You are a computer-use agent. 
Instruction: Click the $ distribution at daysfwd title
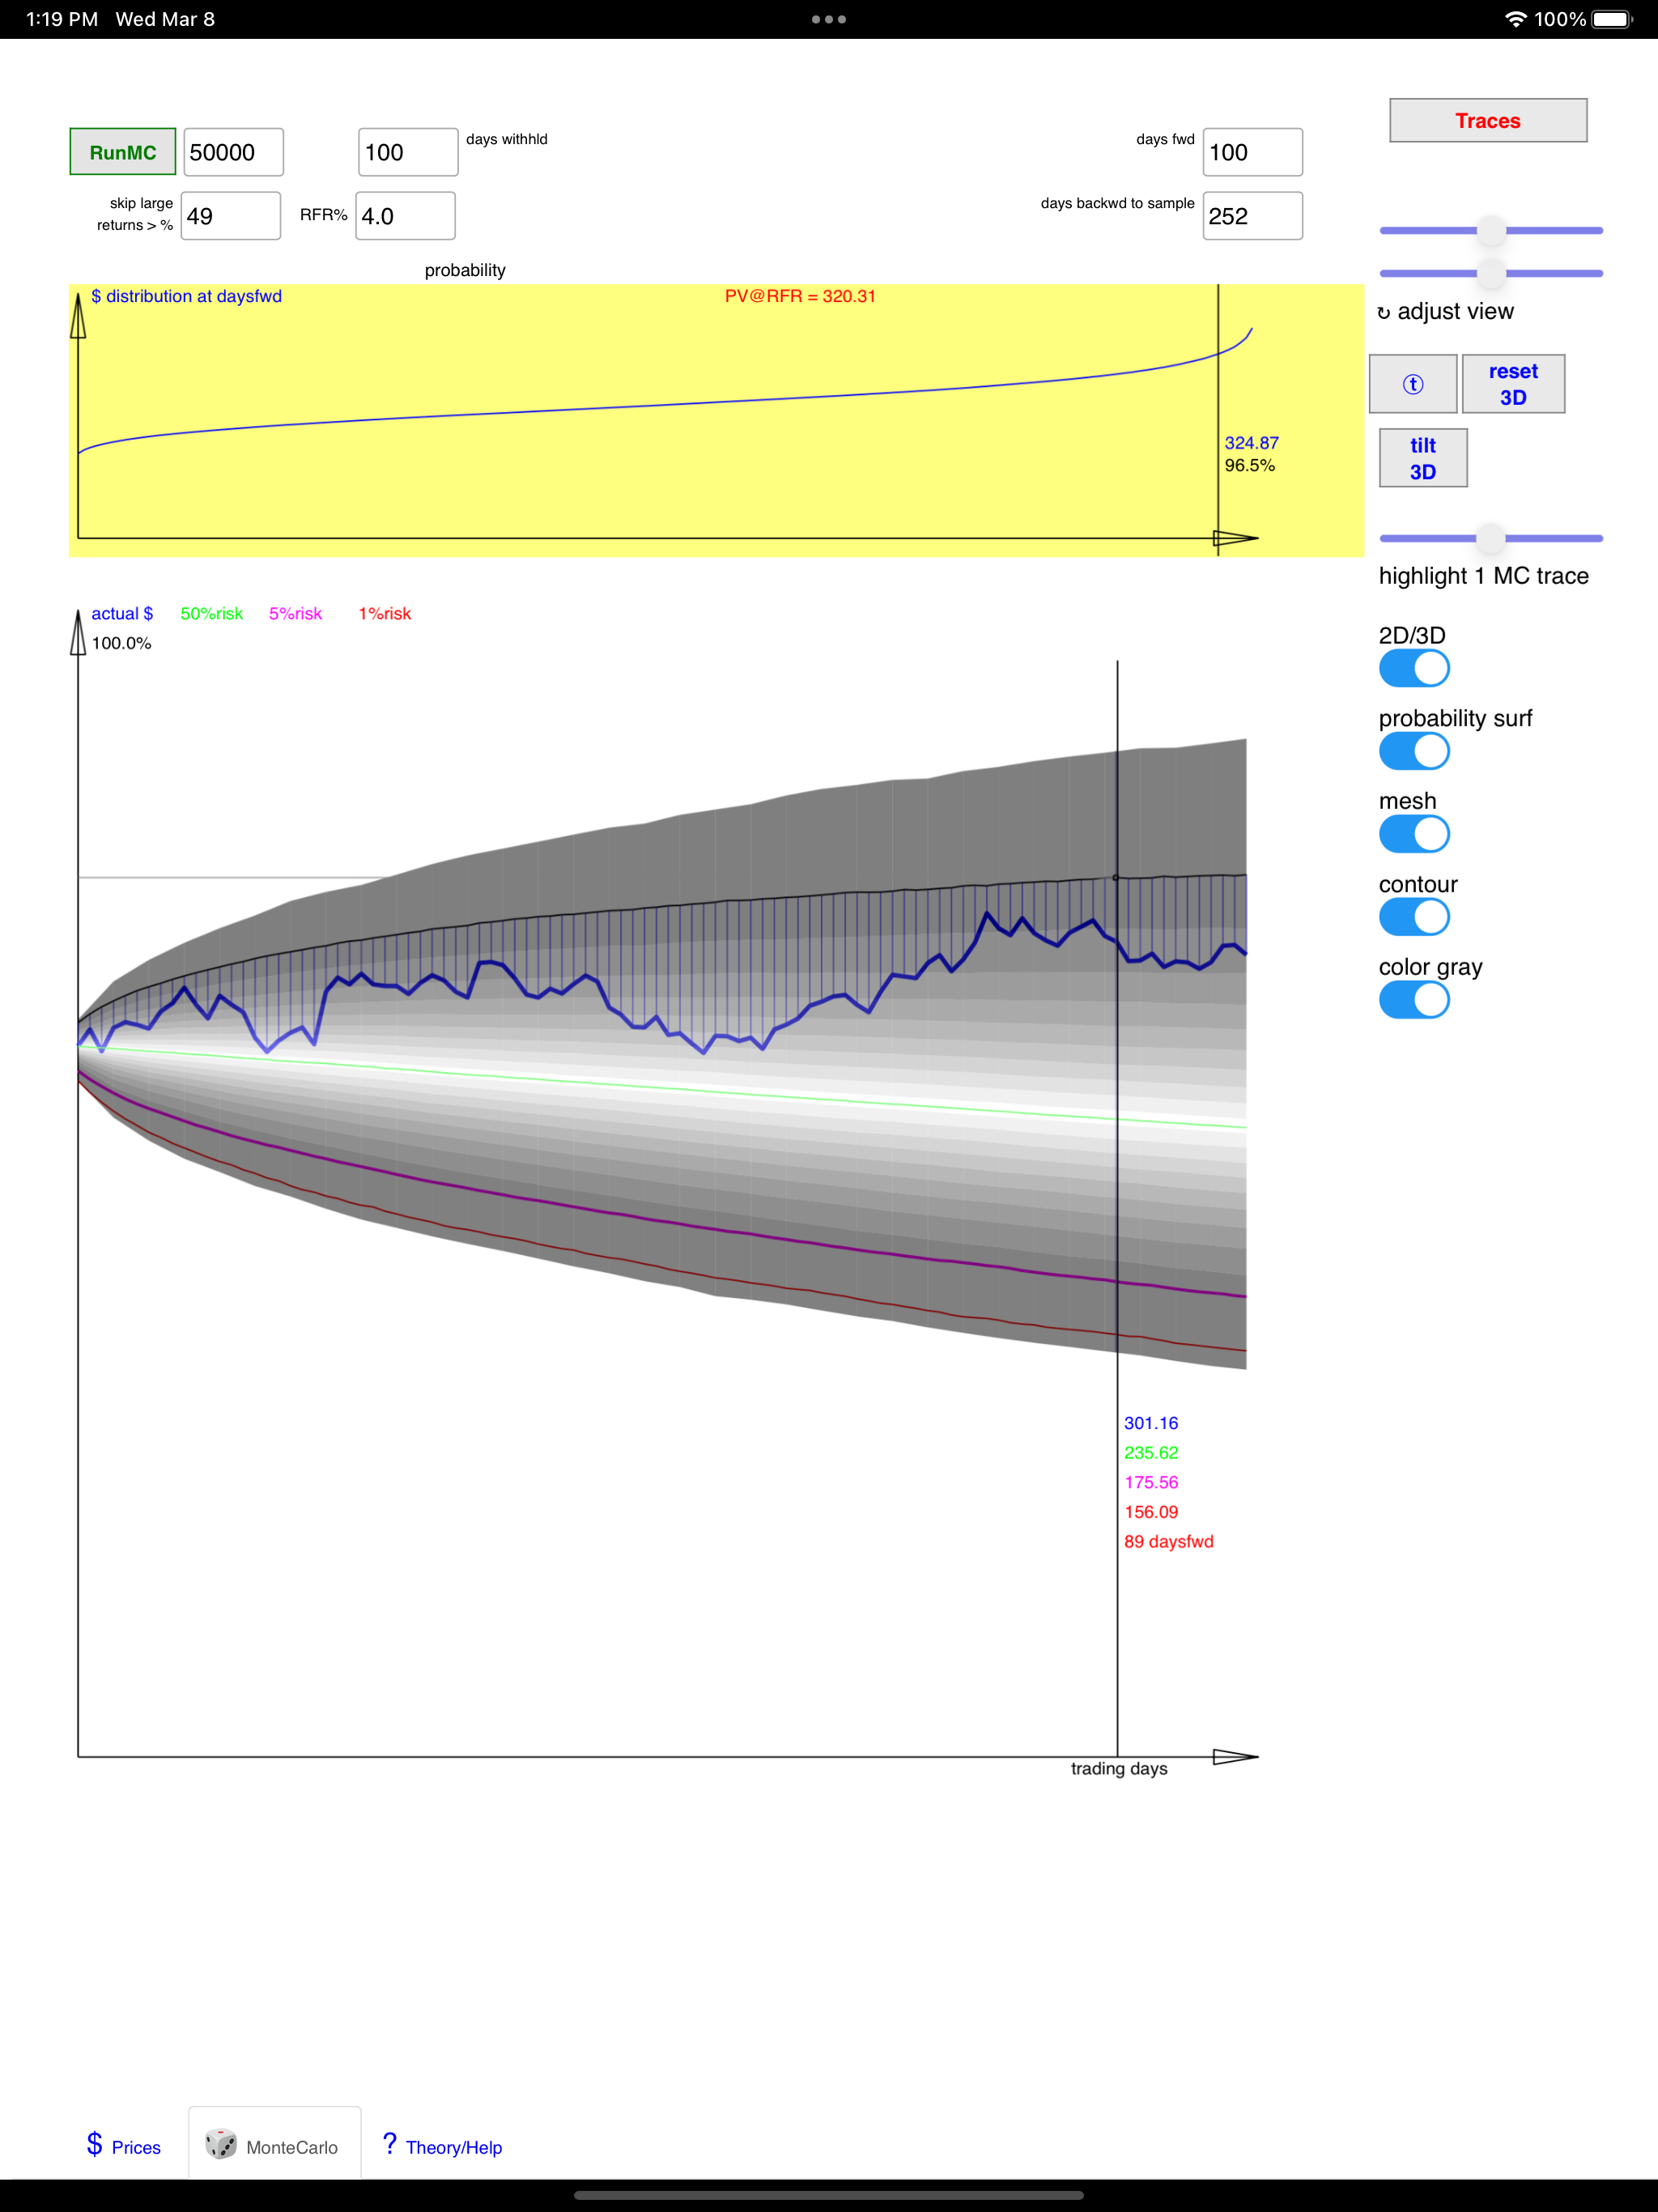pyautogui.click(x=186, y=296)
